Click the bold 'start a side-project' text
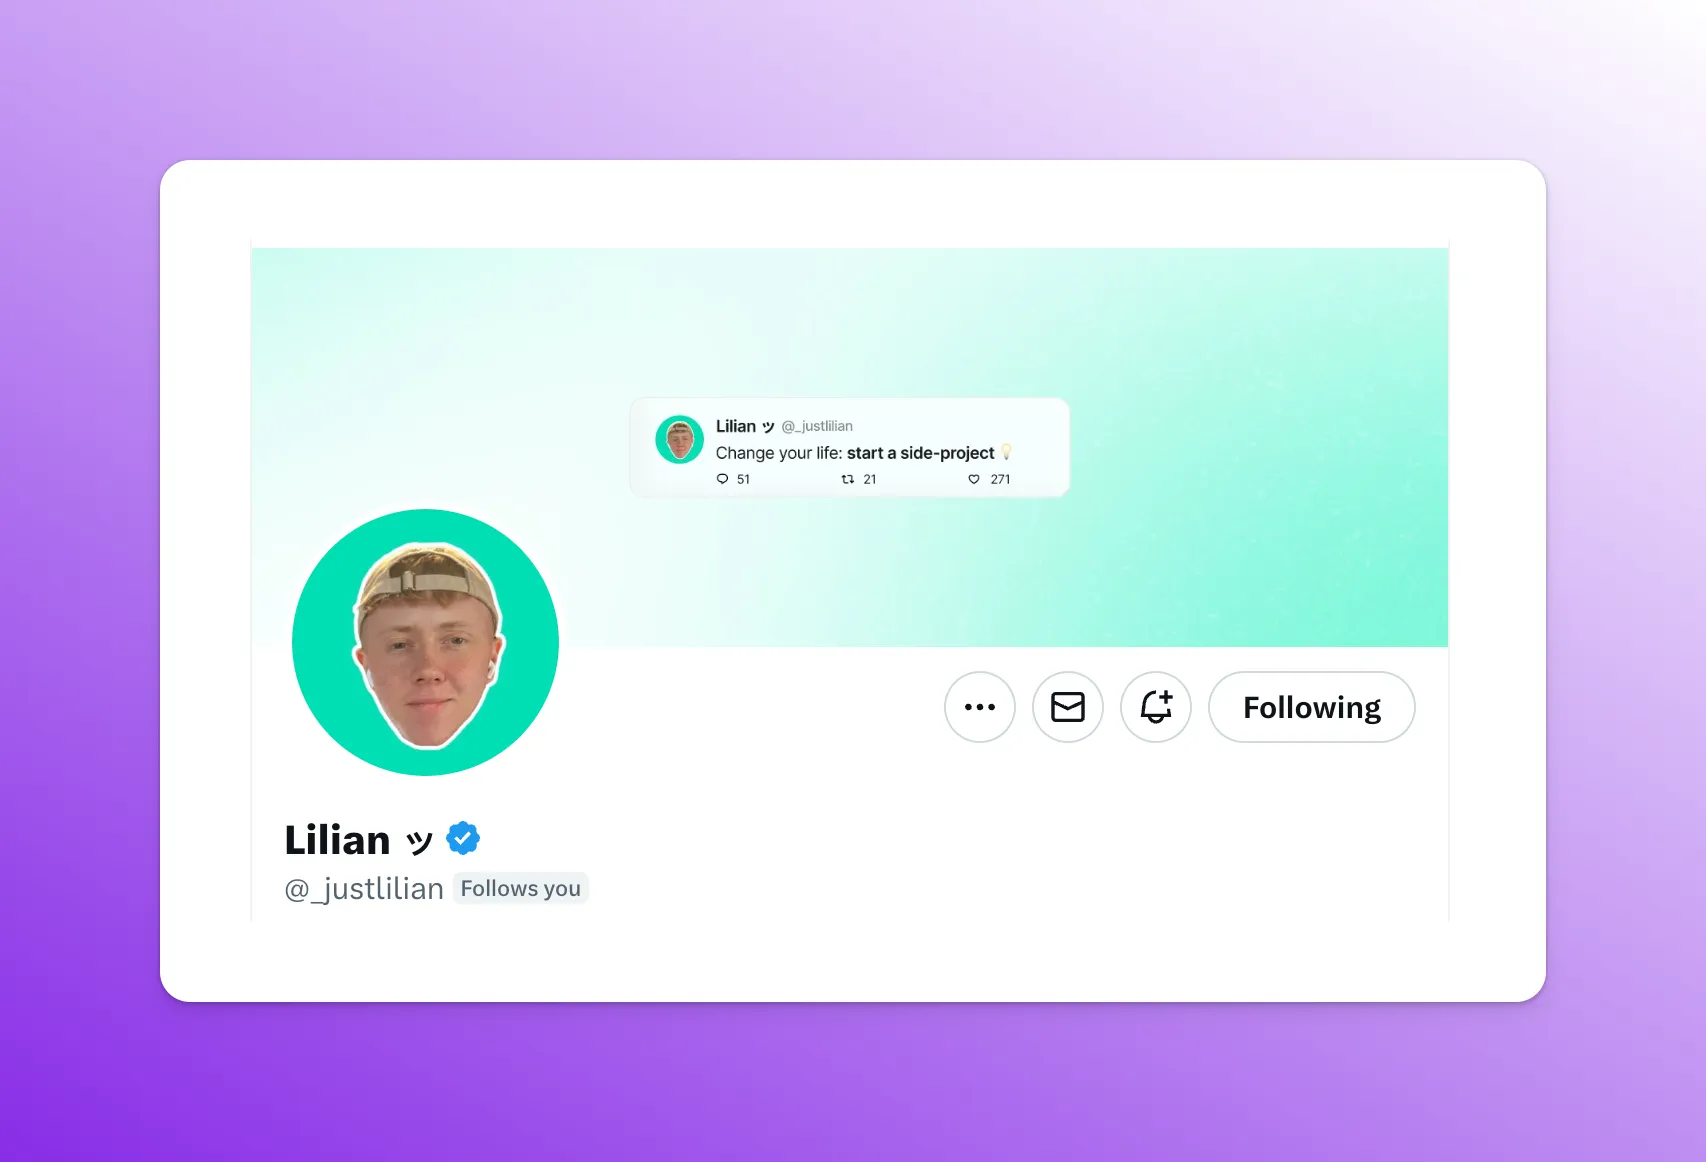Viewport: 1706px width, 1162px height. coord(921,453)
